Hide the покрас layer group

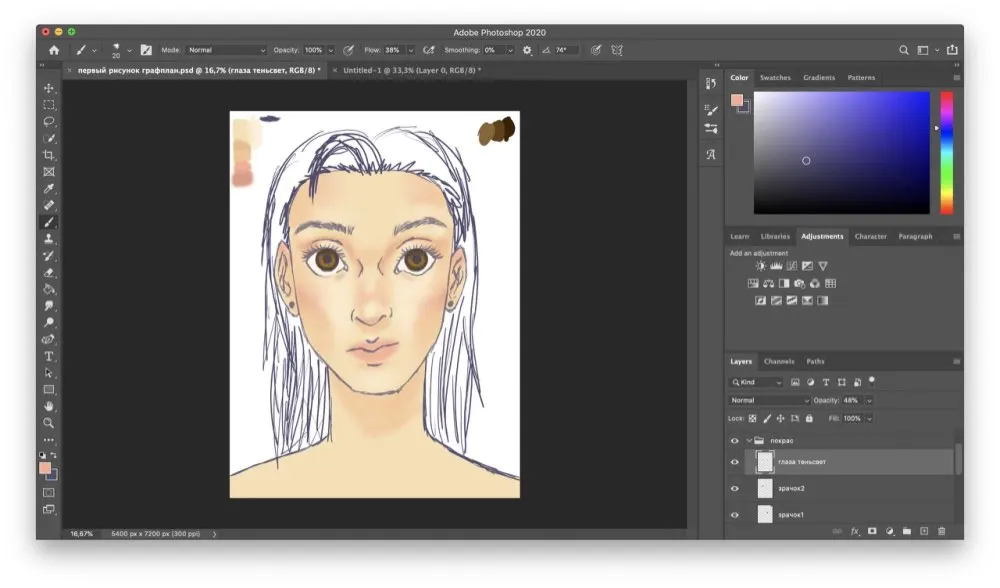735,440
